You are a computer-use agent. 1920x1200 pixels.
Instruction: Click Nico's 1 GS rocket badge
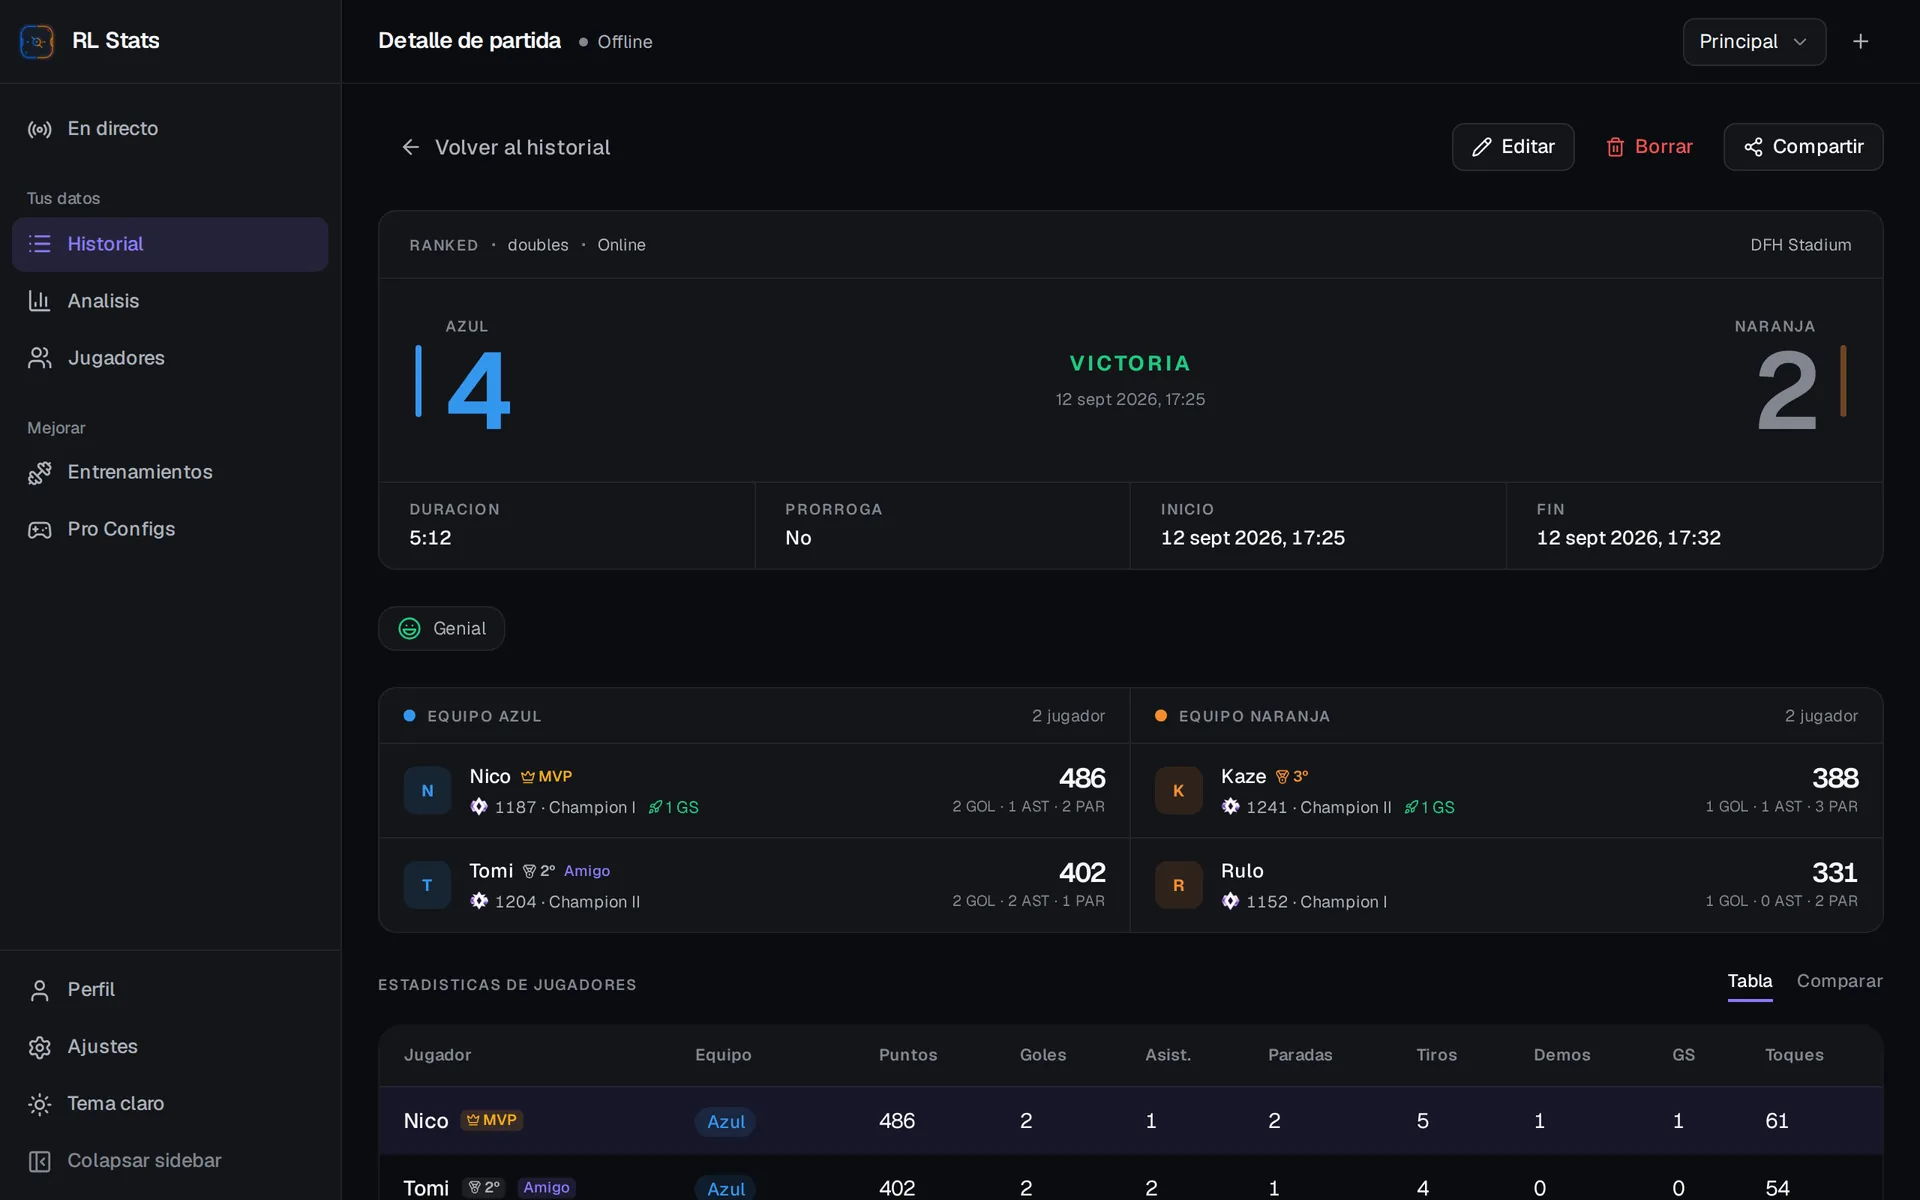[x=673, y=808]
